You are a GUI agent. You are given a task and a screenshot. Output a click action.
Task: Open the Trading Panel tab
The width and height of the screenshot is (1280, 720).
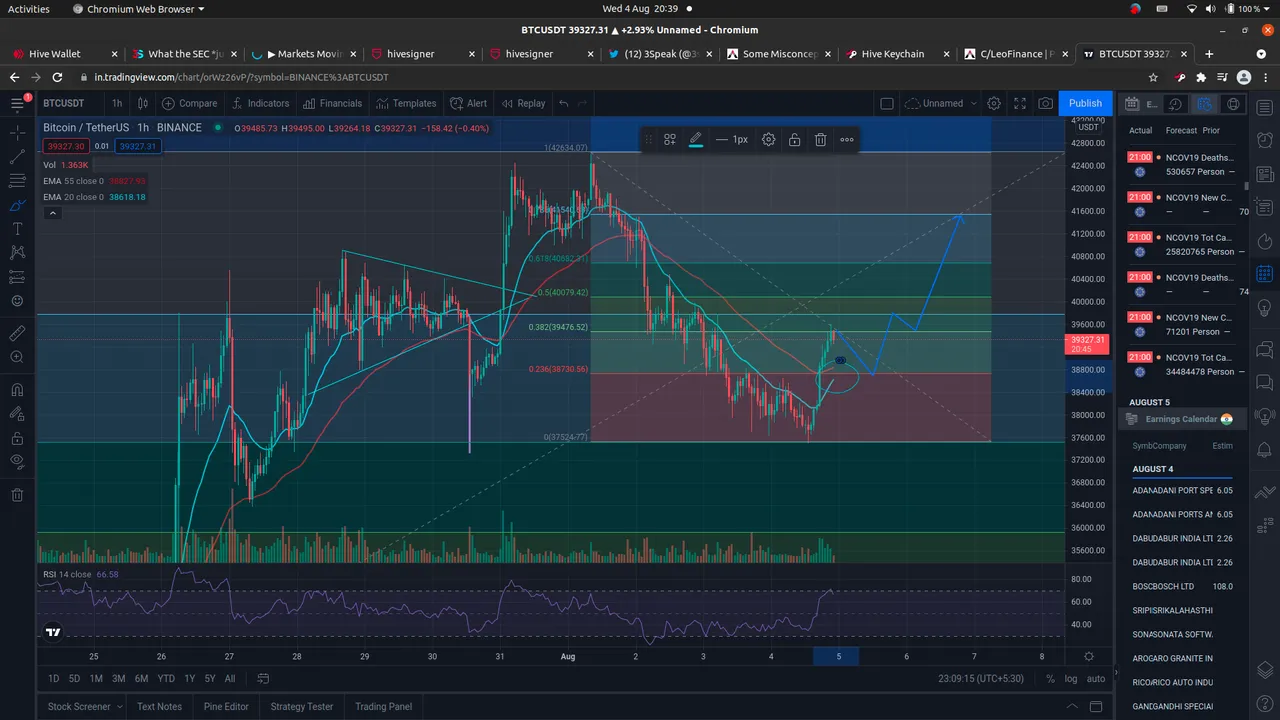pos(383,706)
